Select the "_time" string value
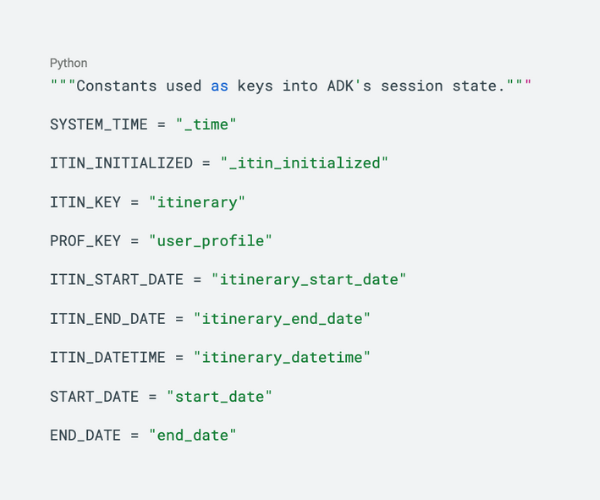This screenshot has height=500, width=600. (206, 124)
